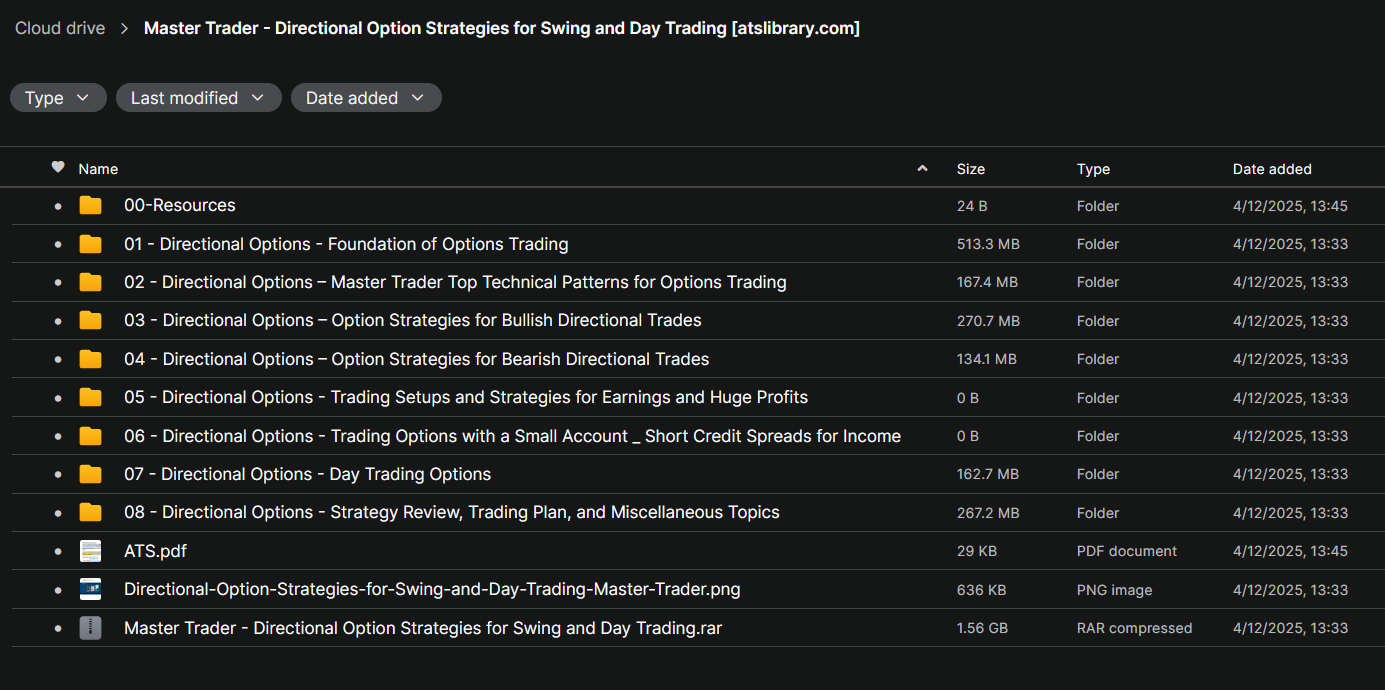Sort by Type column header
The image size is (1385, 690).
click(x=1093, y=169)
